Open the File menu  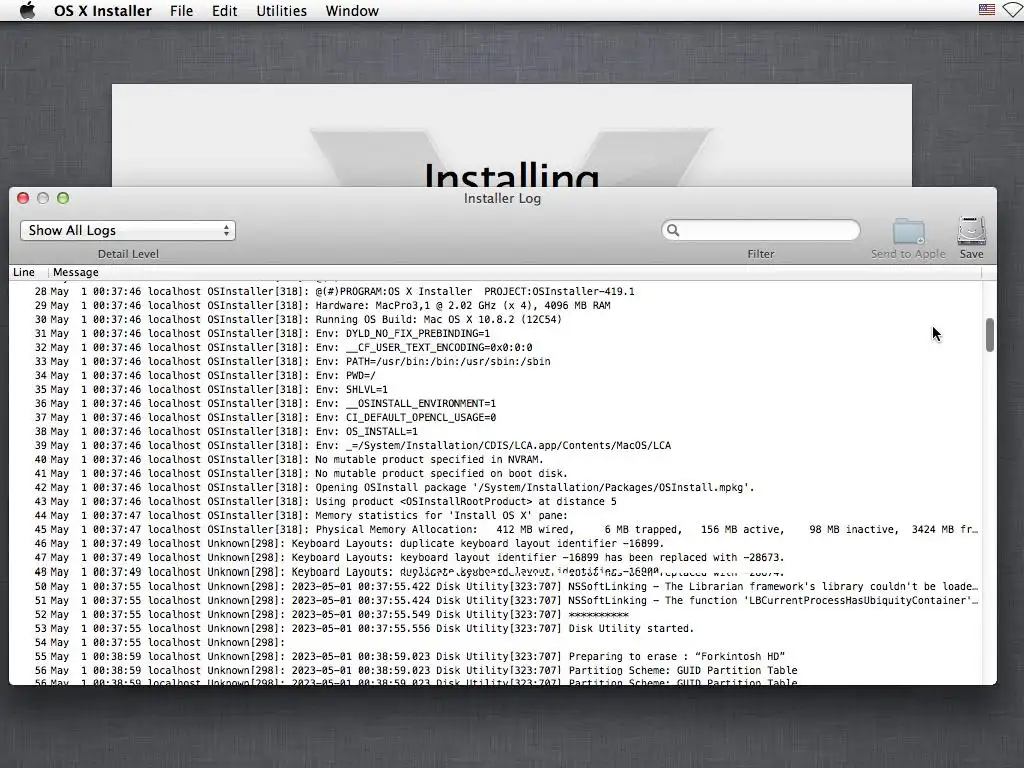[x=182, y=10]
